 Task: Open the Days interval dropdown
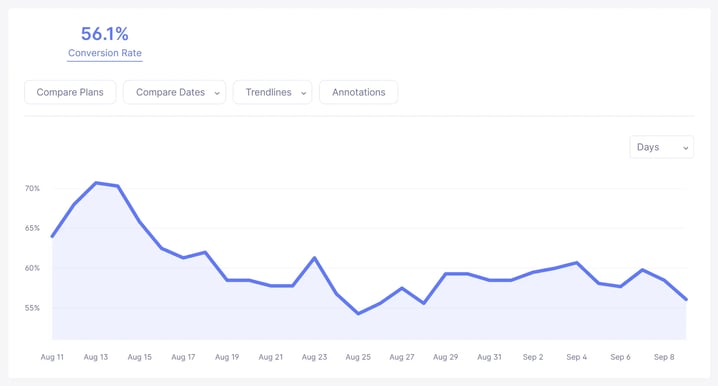662,147
